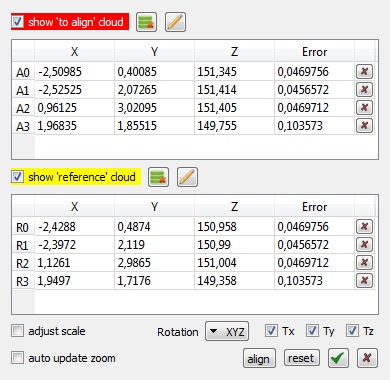
Task: Select the A3 row header
Action: pos(23,126)
